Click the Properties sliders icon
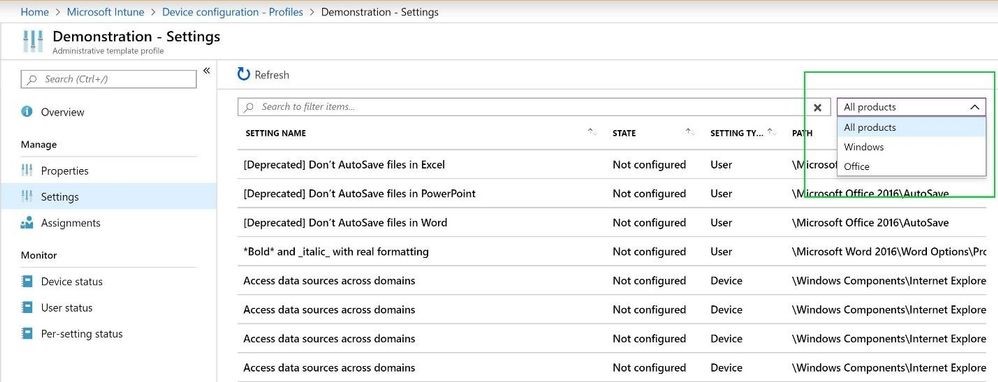 click(x=27, y=171)
